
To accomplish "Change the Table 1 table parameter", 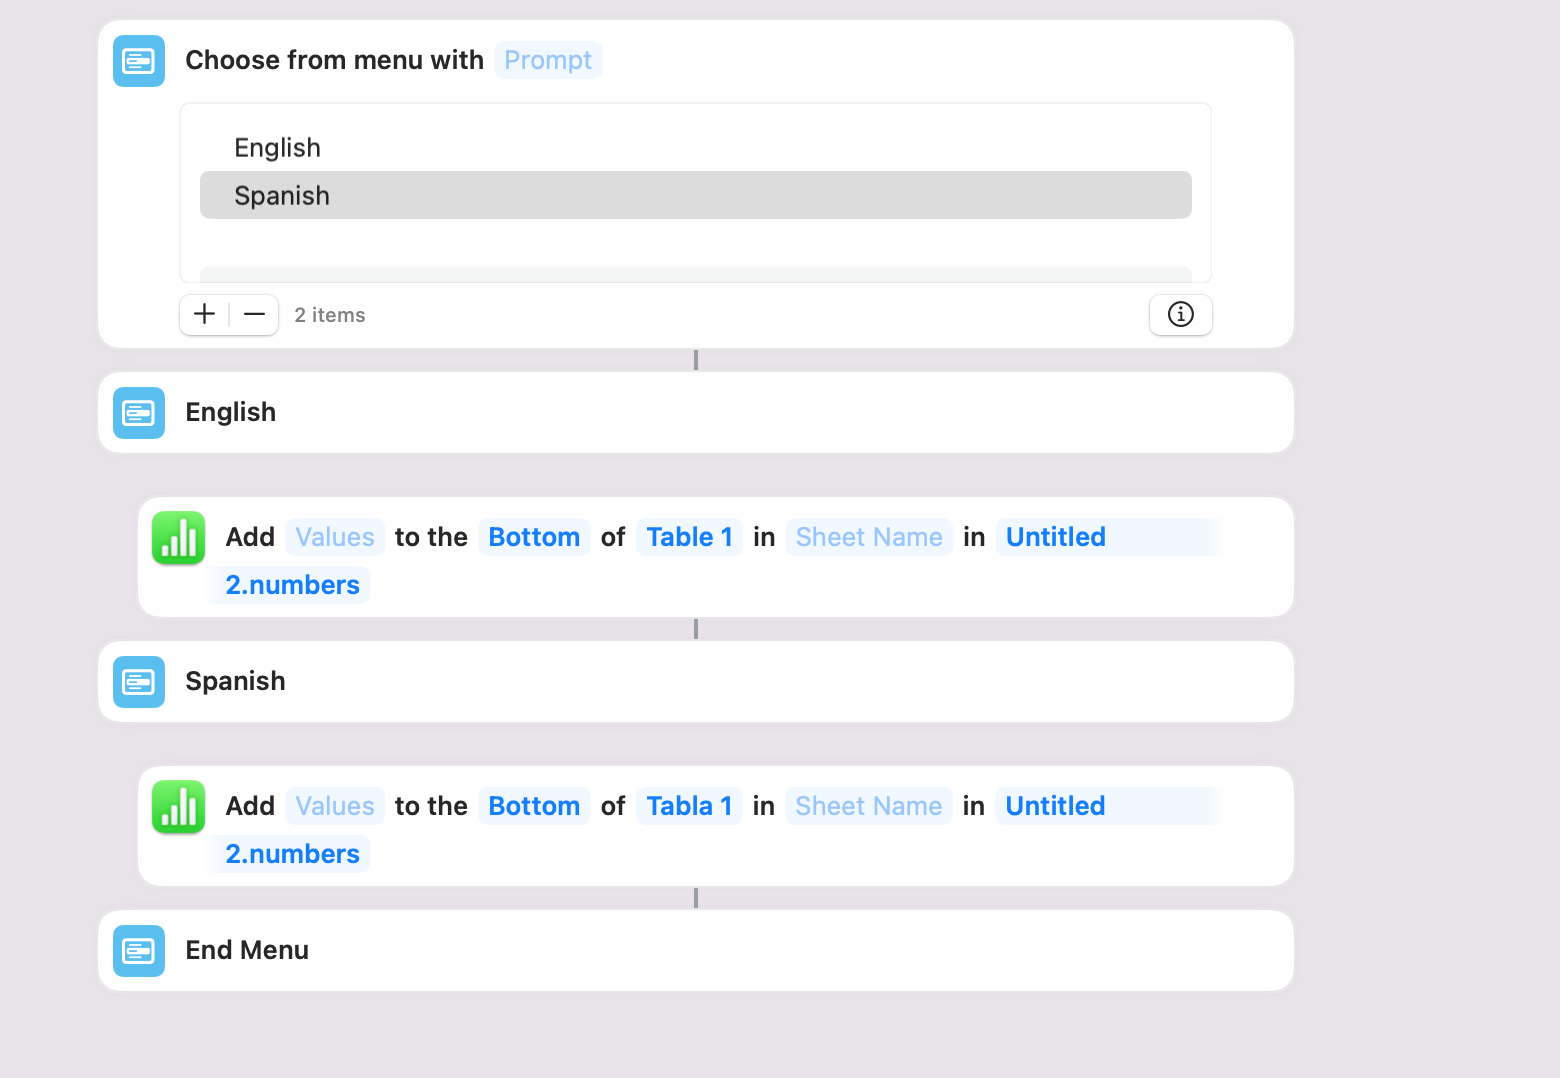I will pyautogui.click(x=690, y=538).
